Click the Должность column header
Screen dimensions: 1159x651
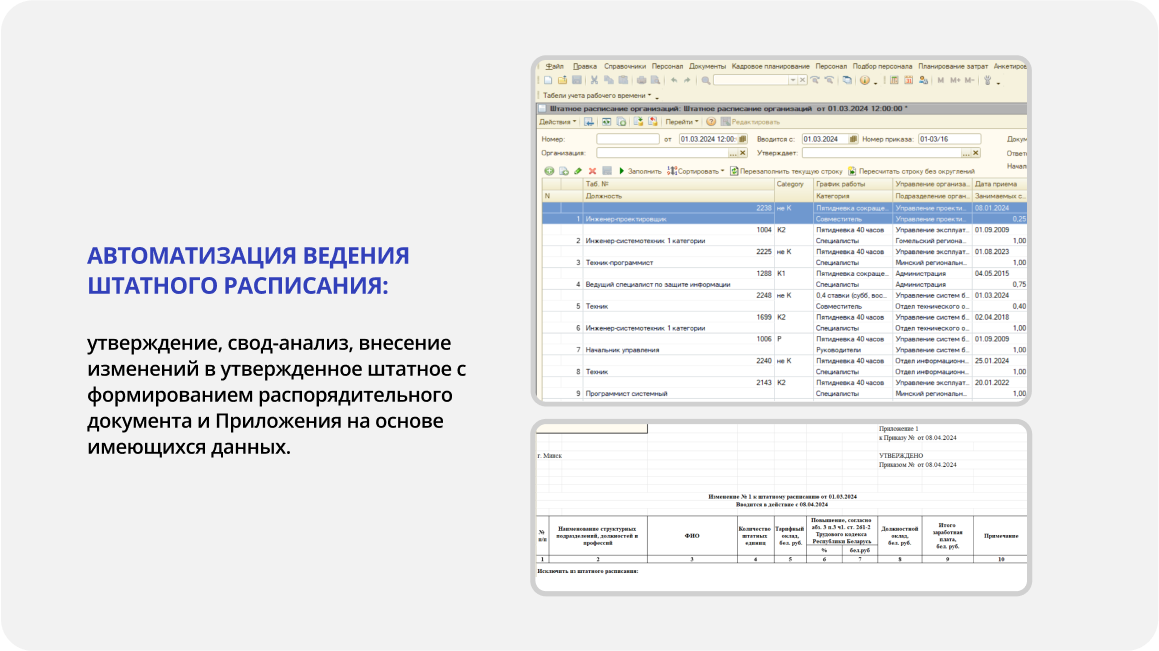coord(677,196)
